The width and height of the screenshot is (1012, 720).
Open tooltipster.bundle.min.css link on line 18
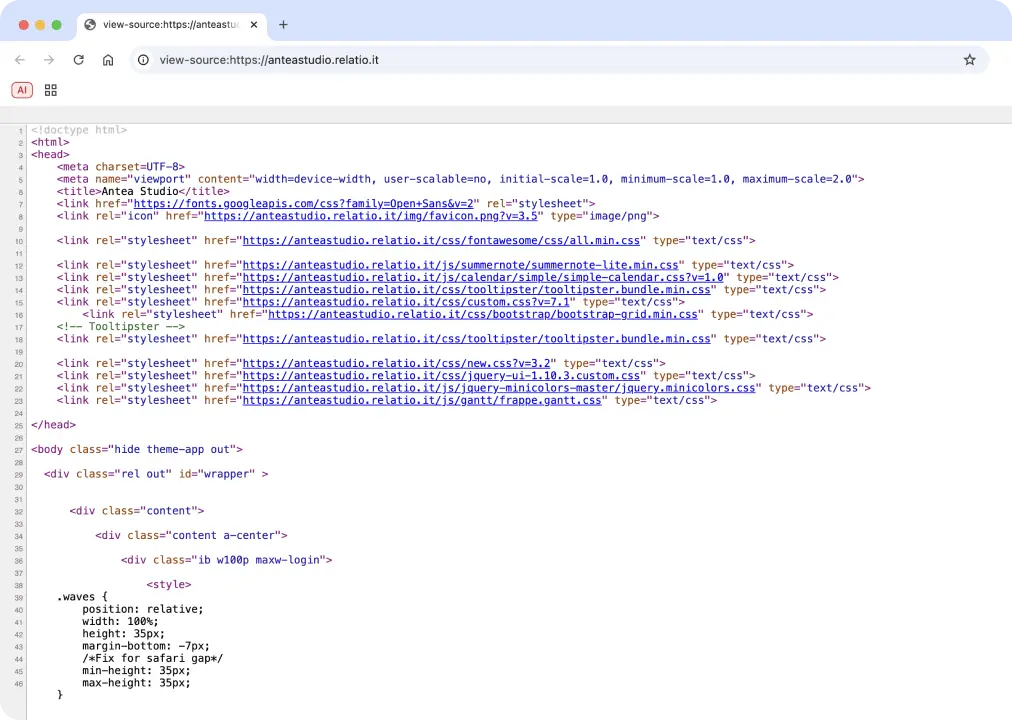(477, 339)
